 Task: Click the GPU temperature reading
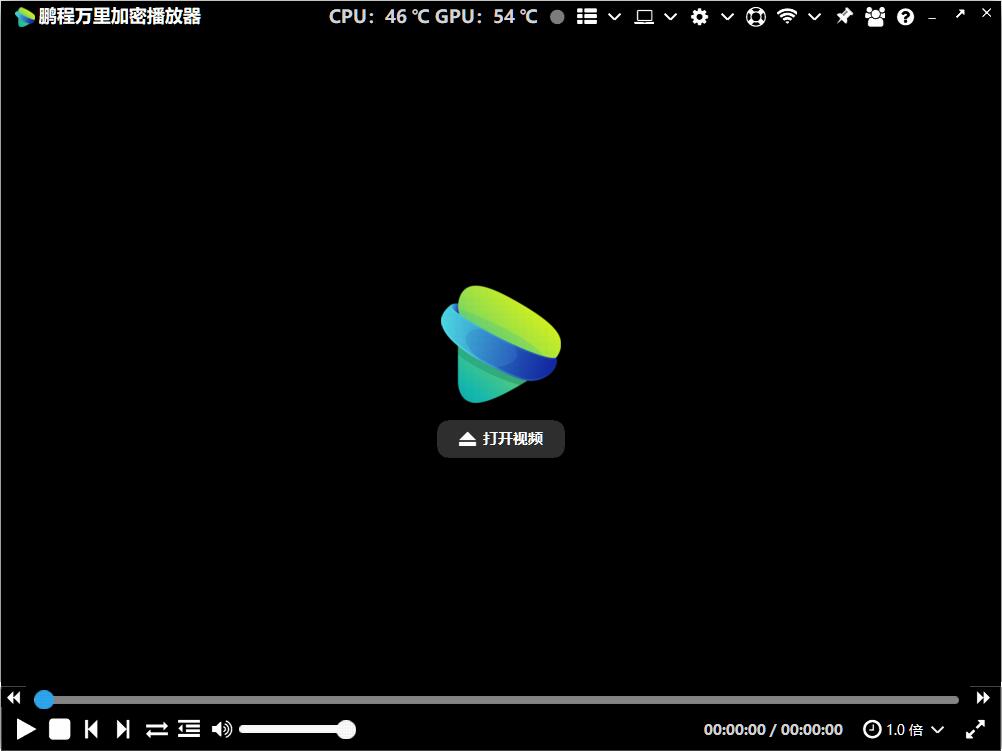point(486,17)
